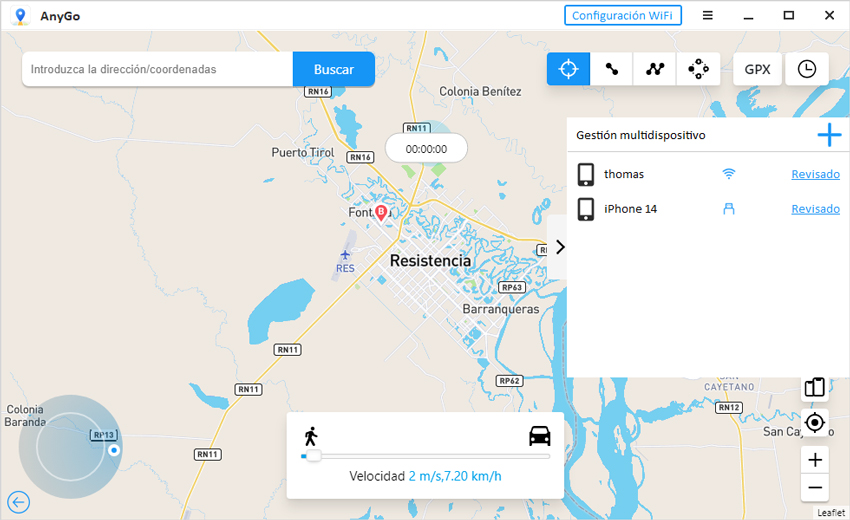The image size is (850, 520).
Task: Click the speed slider handle
Action: (313, 456)
